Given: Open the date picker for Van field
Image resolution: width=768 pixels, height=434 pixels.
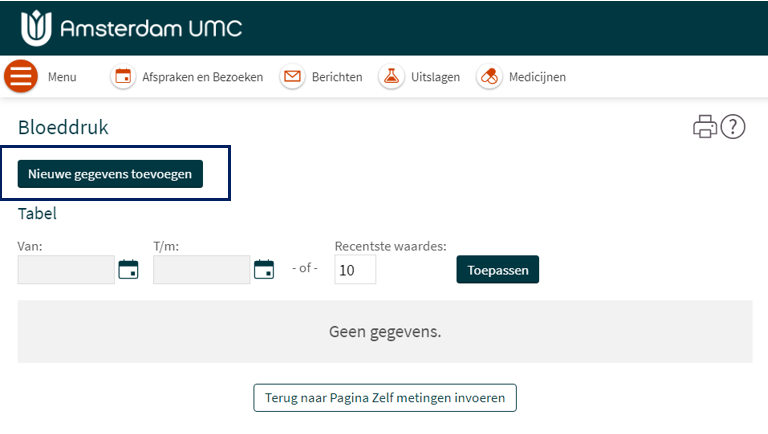Looking at the screenshot, I should [128, 269].
